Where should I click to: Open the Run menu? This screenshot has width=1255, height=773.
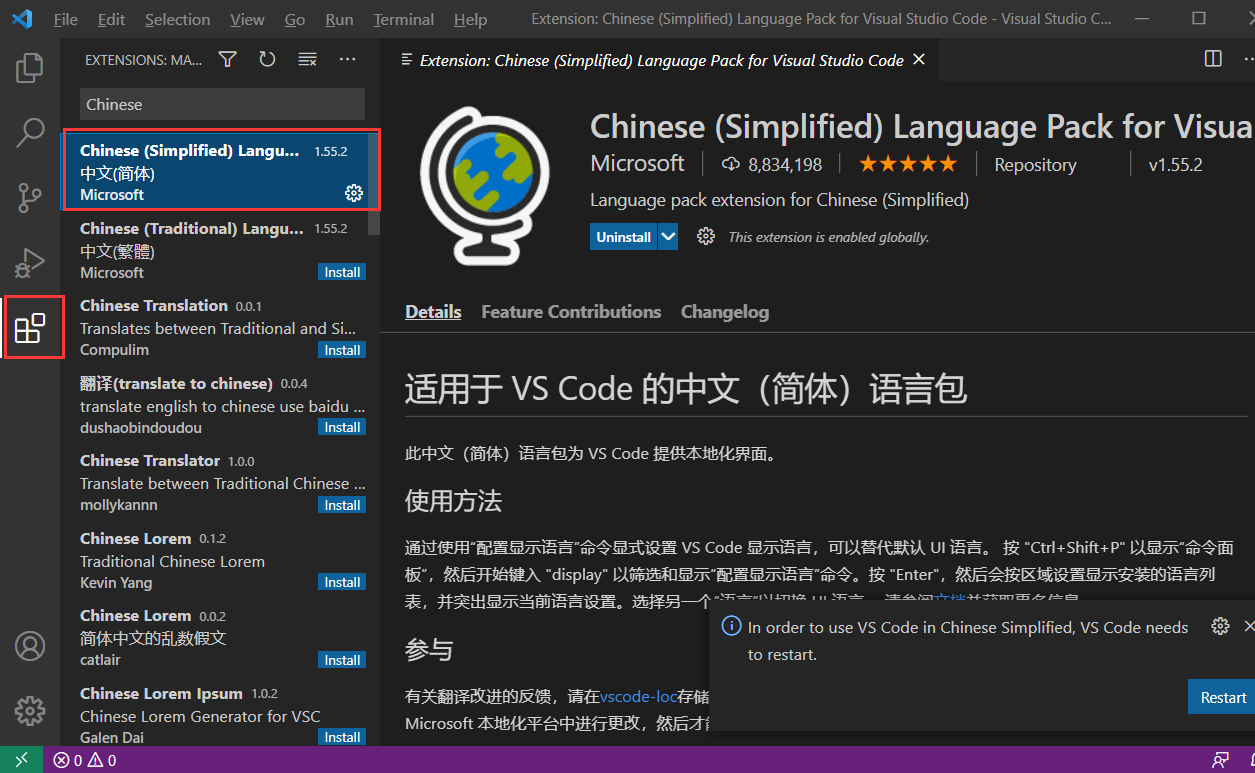340,19
